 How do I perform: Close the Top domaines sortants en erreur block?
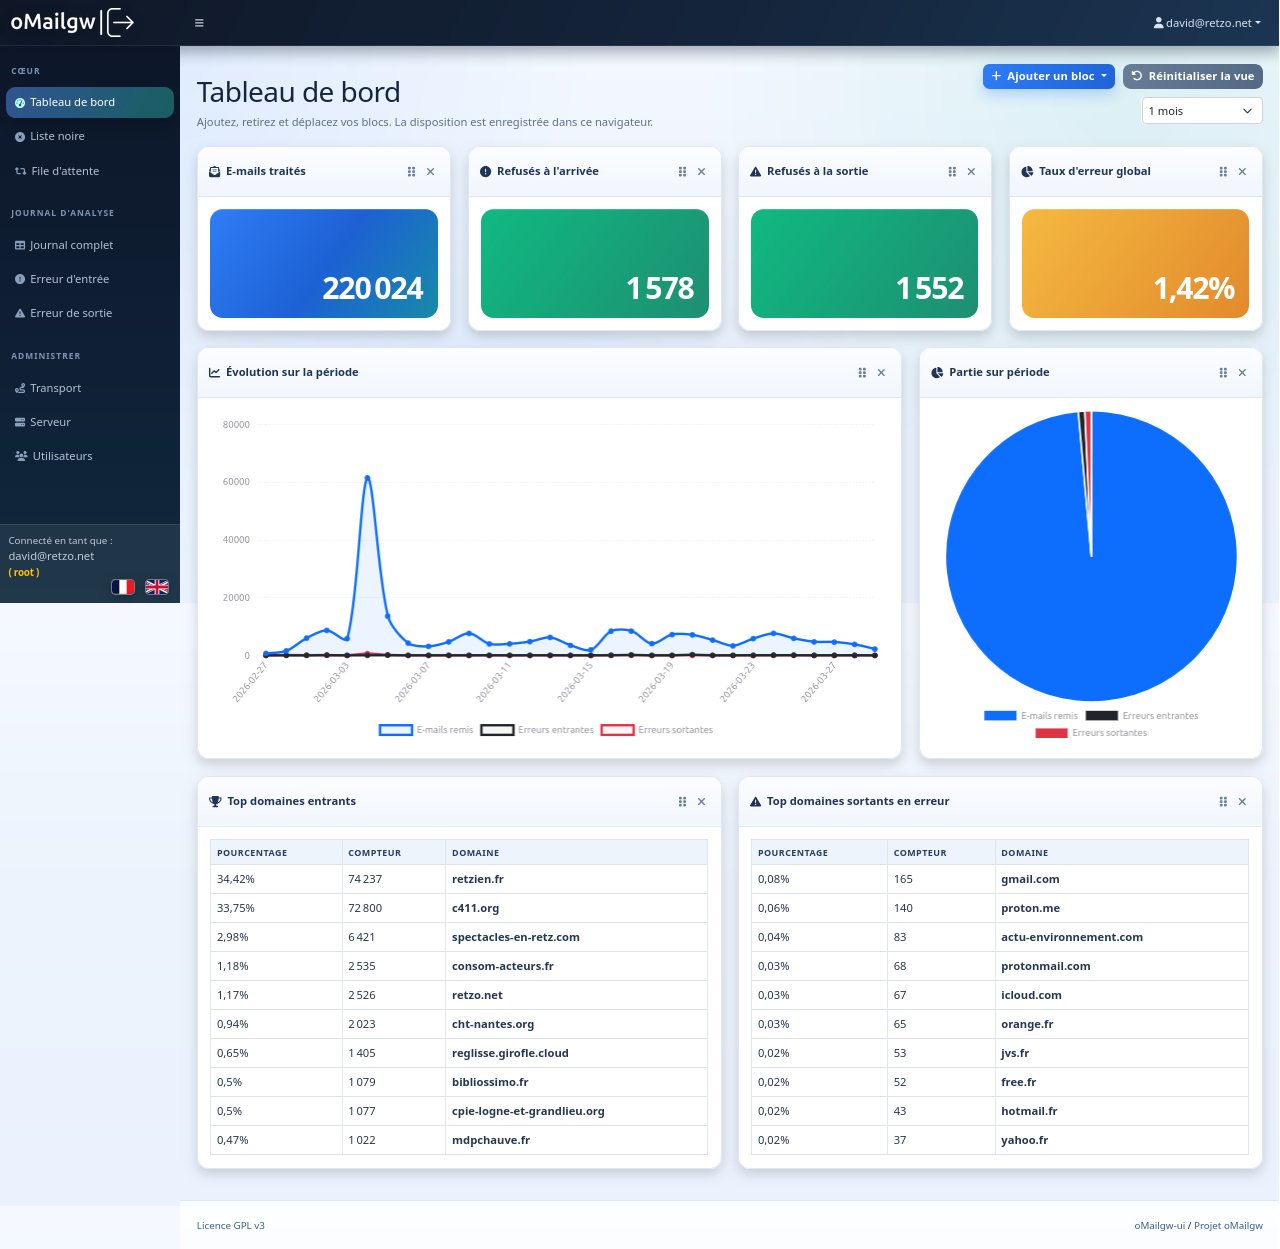coord(1242,802)
